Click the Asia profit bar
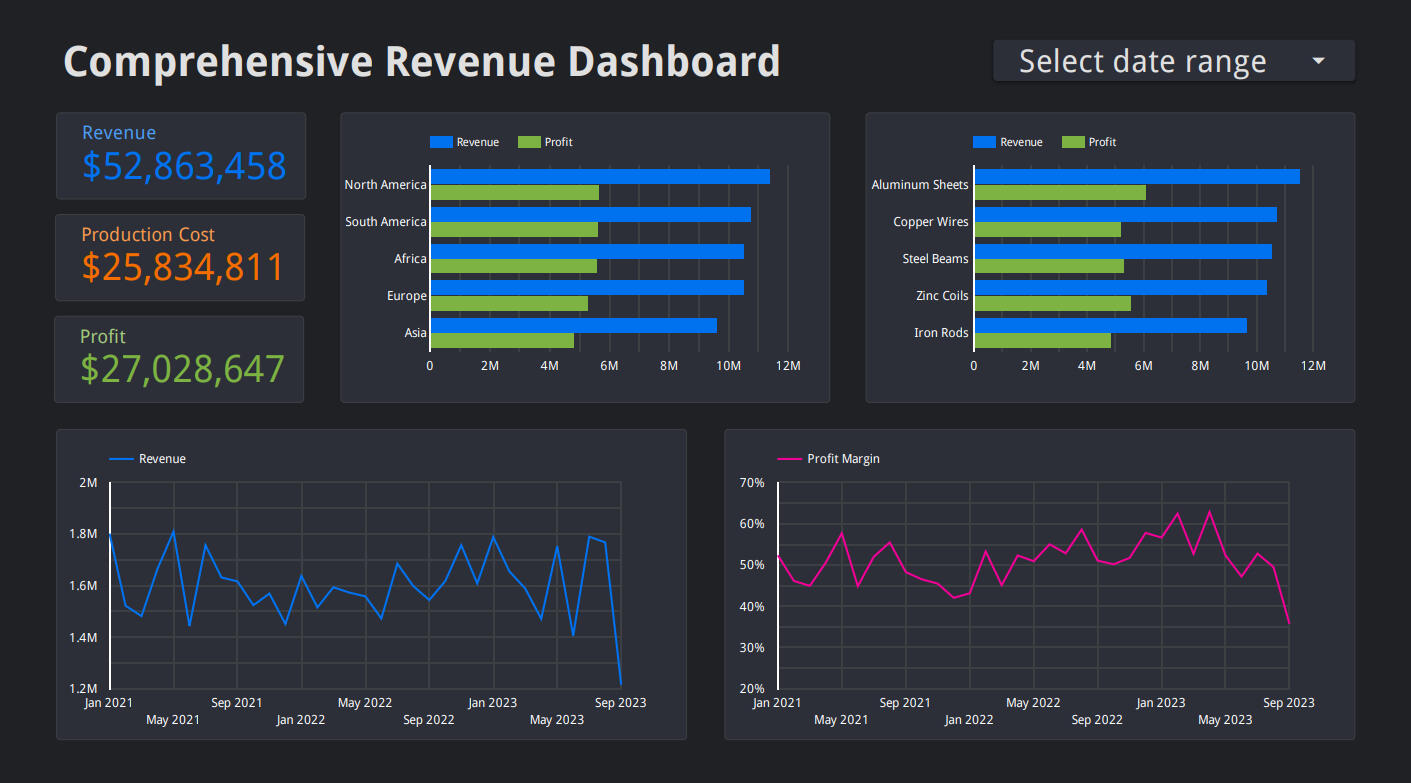Viewport: 1411px width, 783px height. click(502, 340)
